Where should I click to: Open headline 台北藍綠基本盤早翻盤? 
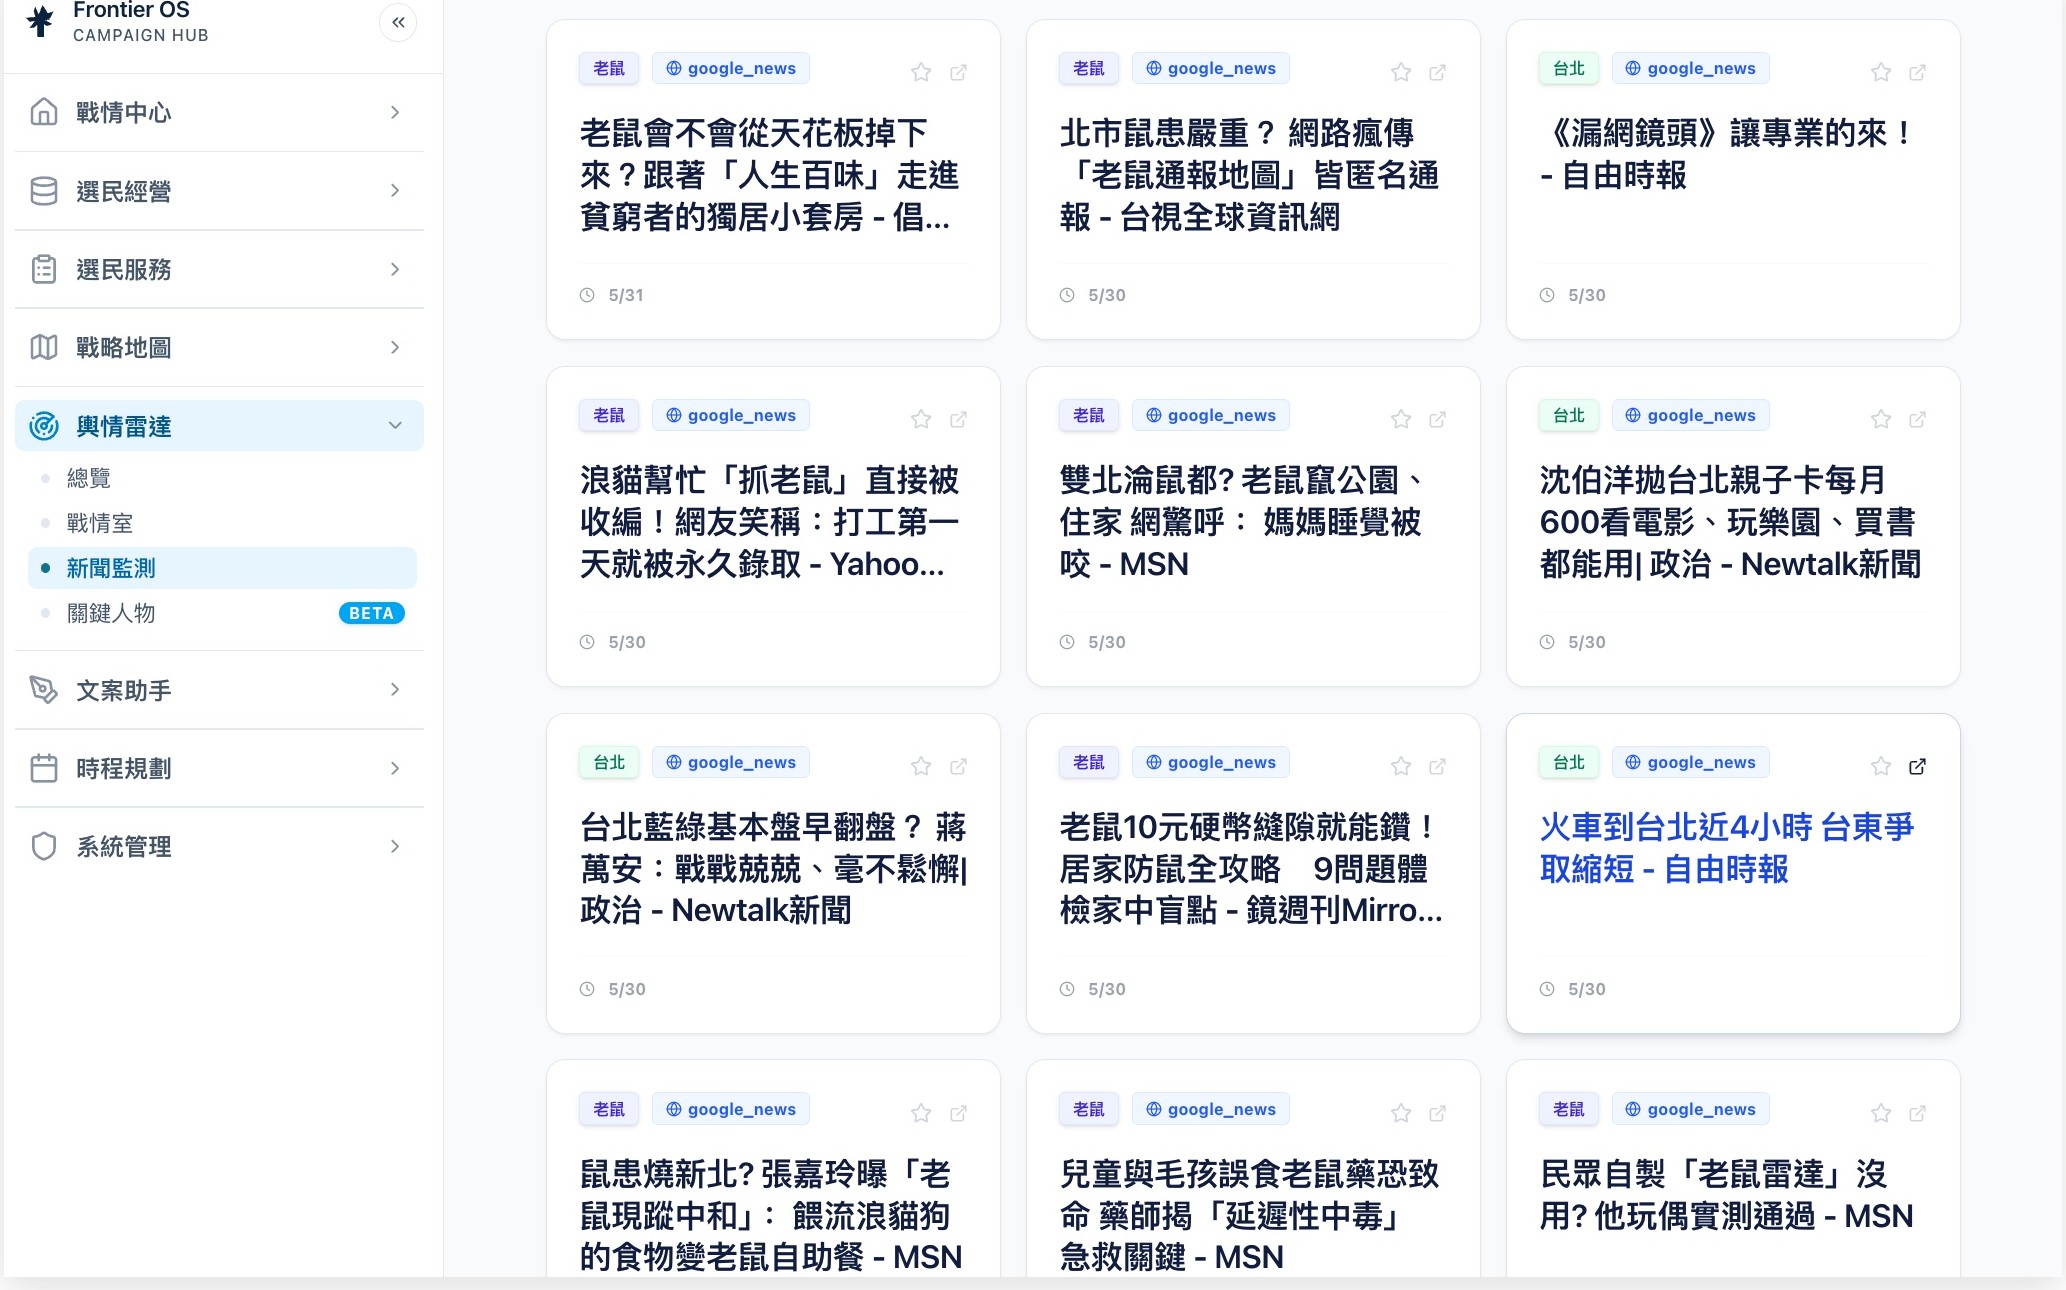click(x=774, y=869)
